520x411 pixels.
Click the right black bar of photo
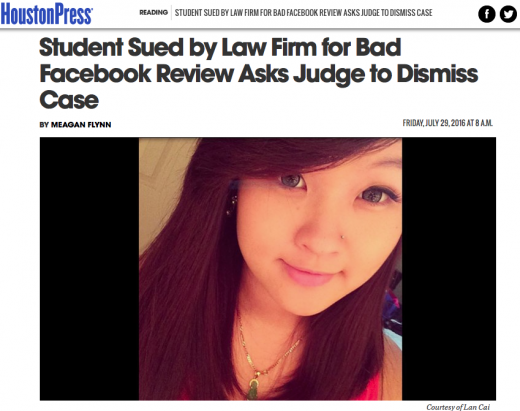[x=449, y=269]
